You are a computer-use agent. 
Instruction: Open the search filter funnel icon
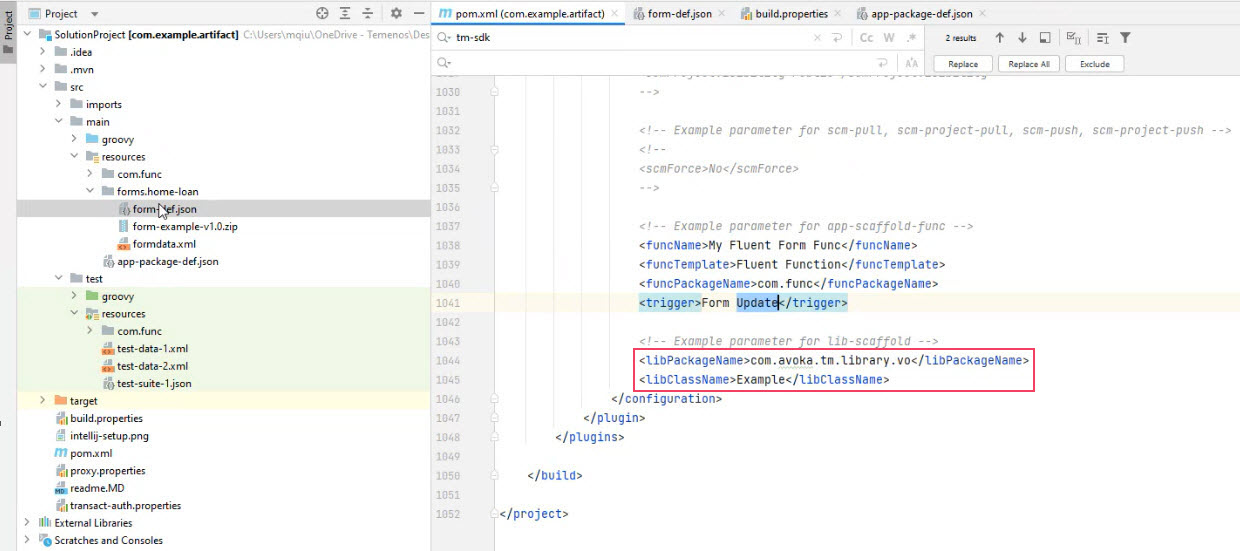tap(1125, 38)
